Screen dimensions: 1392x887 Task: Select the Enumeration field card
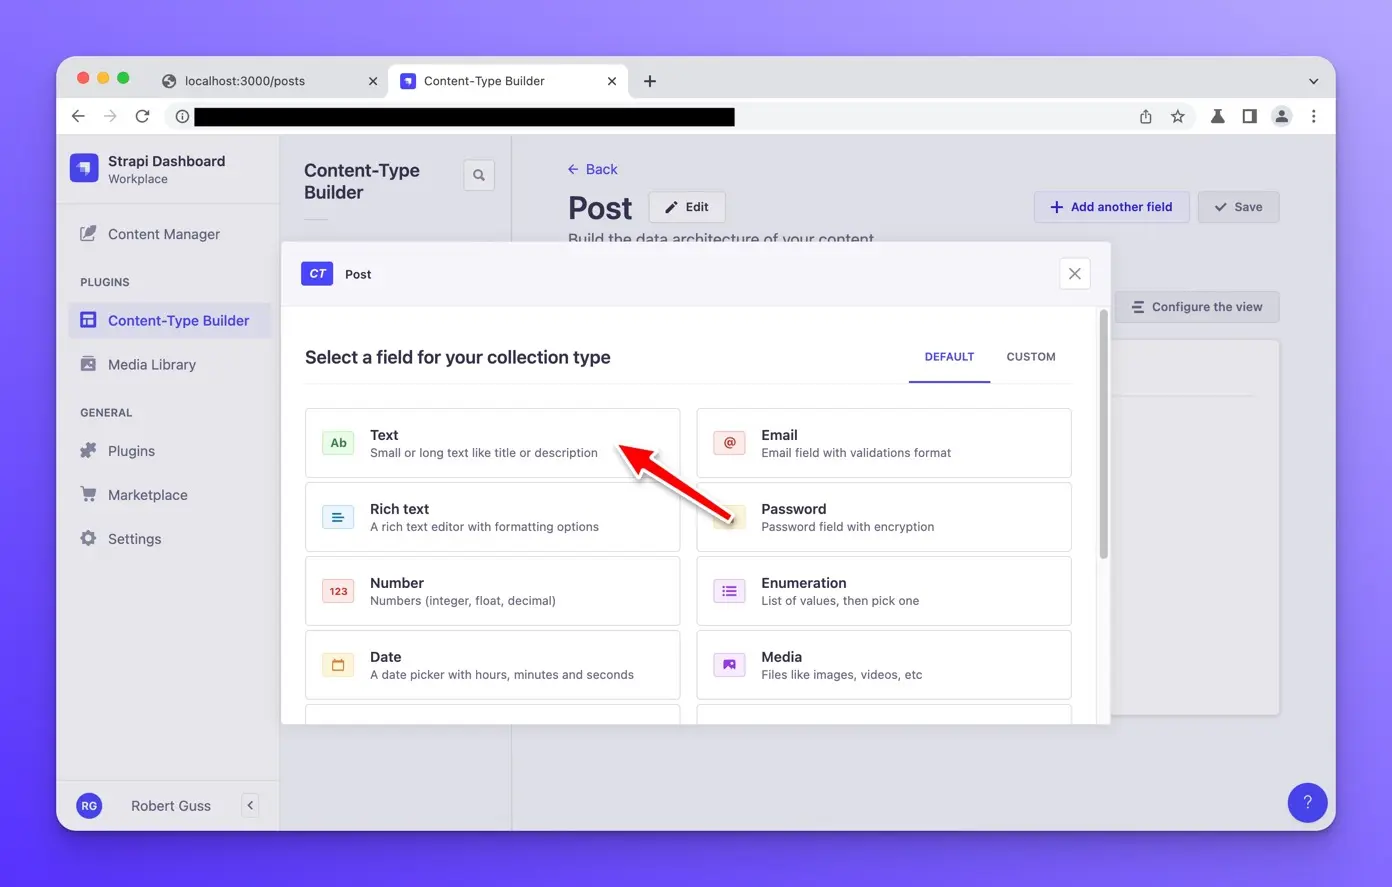[x=884, y=591]
